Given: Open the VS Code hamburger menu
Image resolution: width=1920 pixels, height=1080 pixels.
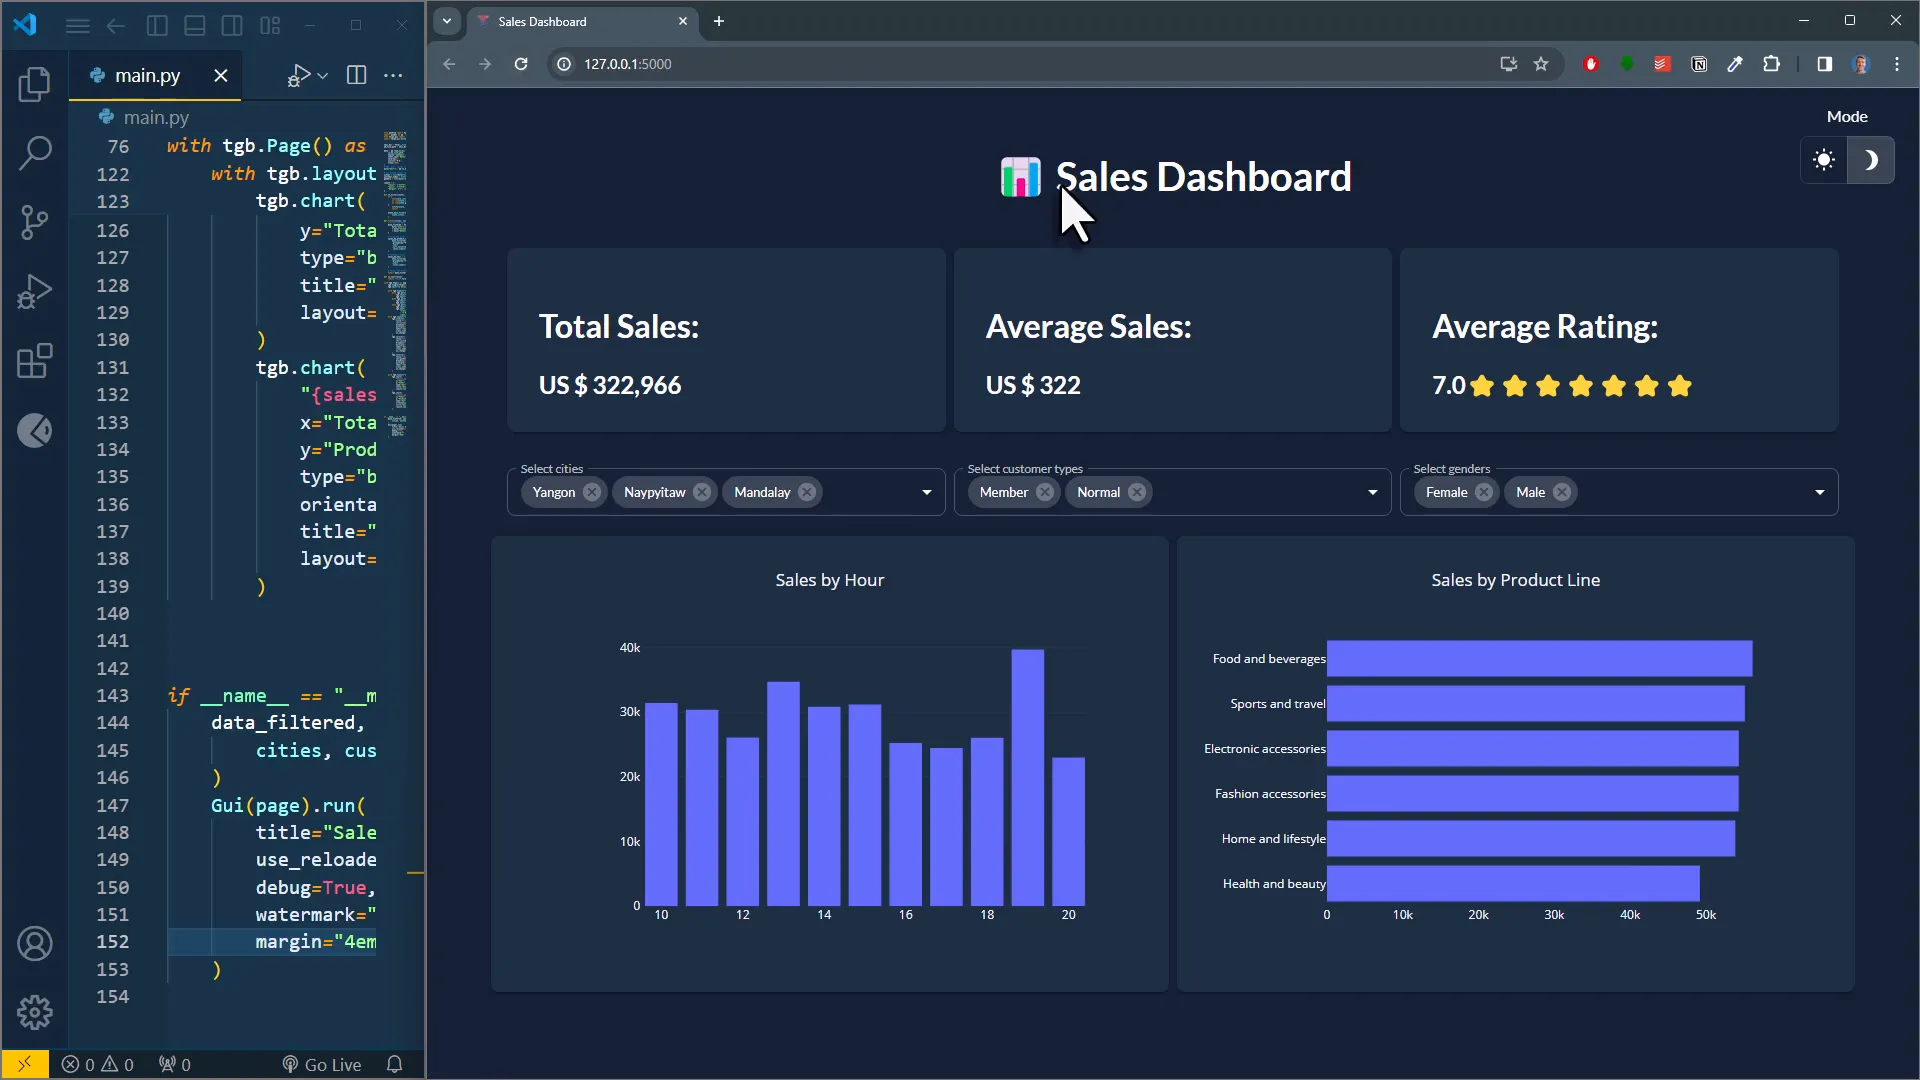Looking at the screenshot, I should coord(78,25).
